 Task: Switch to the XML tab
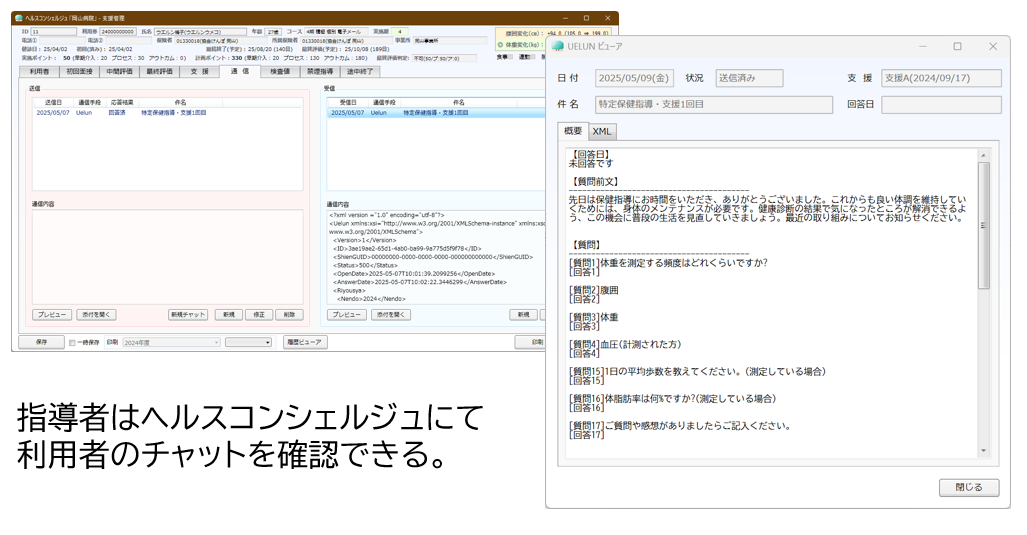(x=602, y=131)
